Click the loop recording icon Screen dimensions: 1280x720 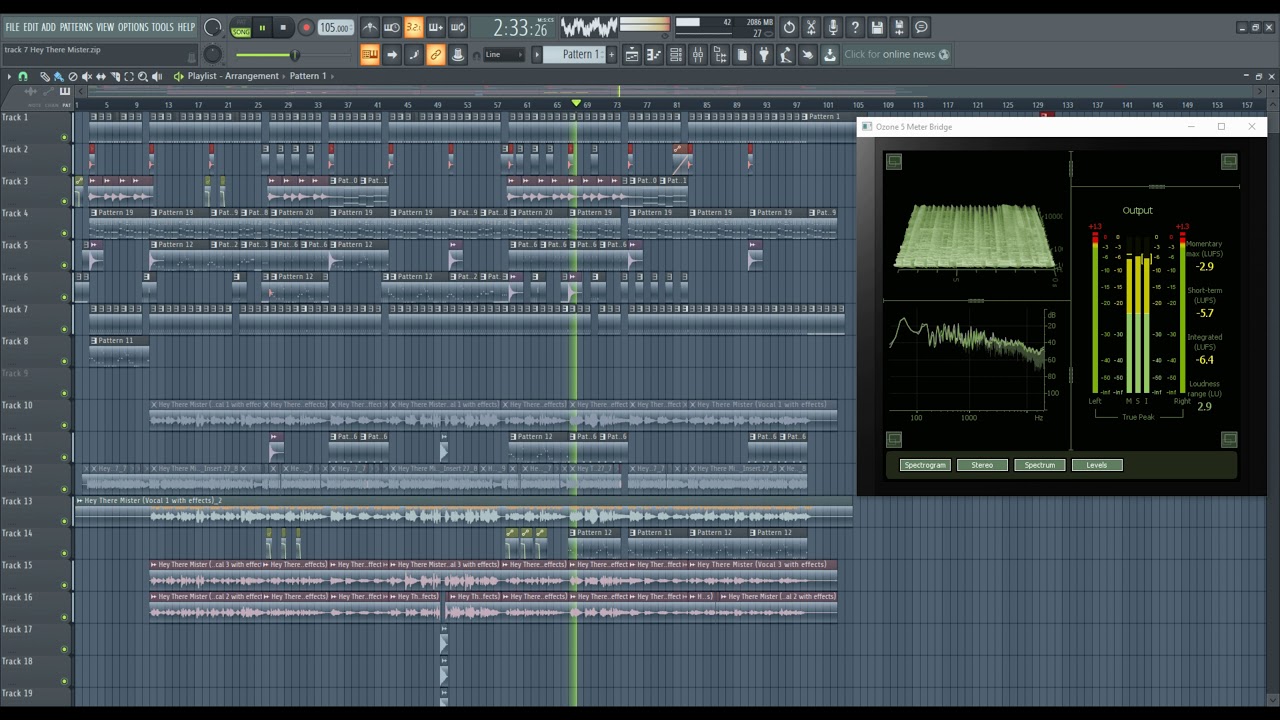pyautogui.click(x=458, y=27)
